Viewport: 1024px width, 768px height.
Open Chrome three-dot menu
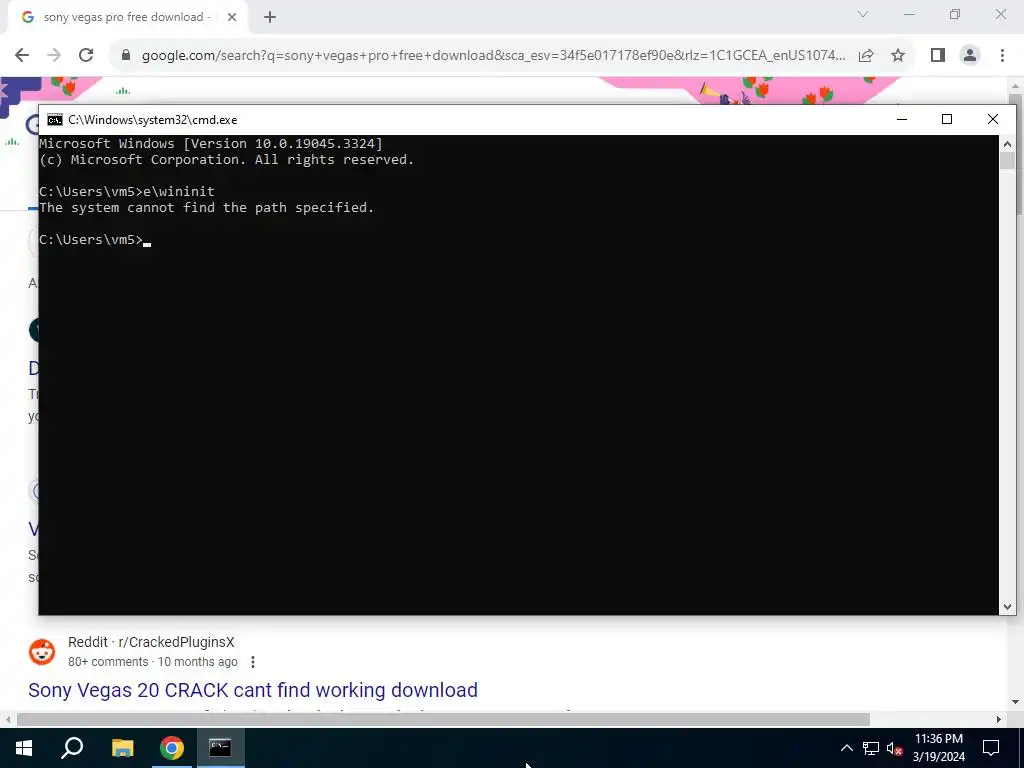click(1002, 56)
